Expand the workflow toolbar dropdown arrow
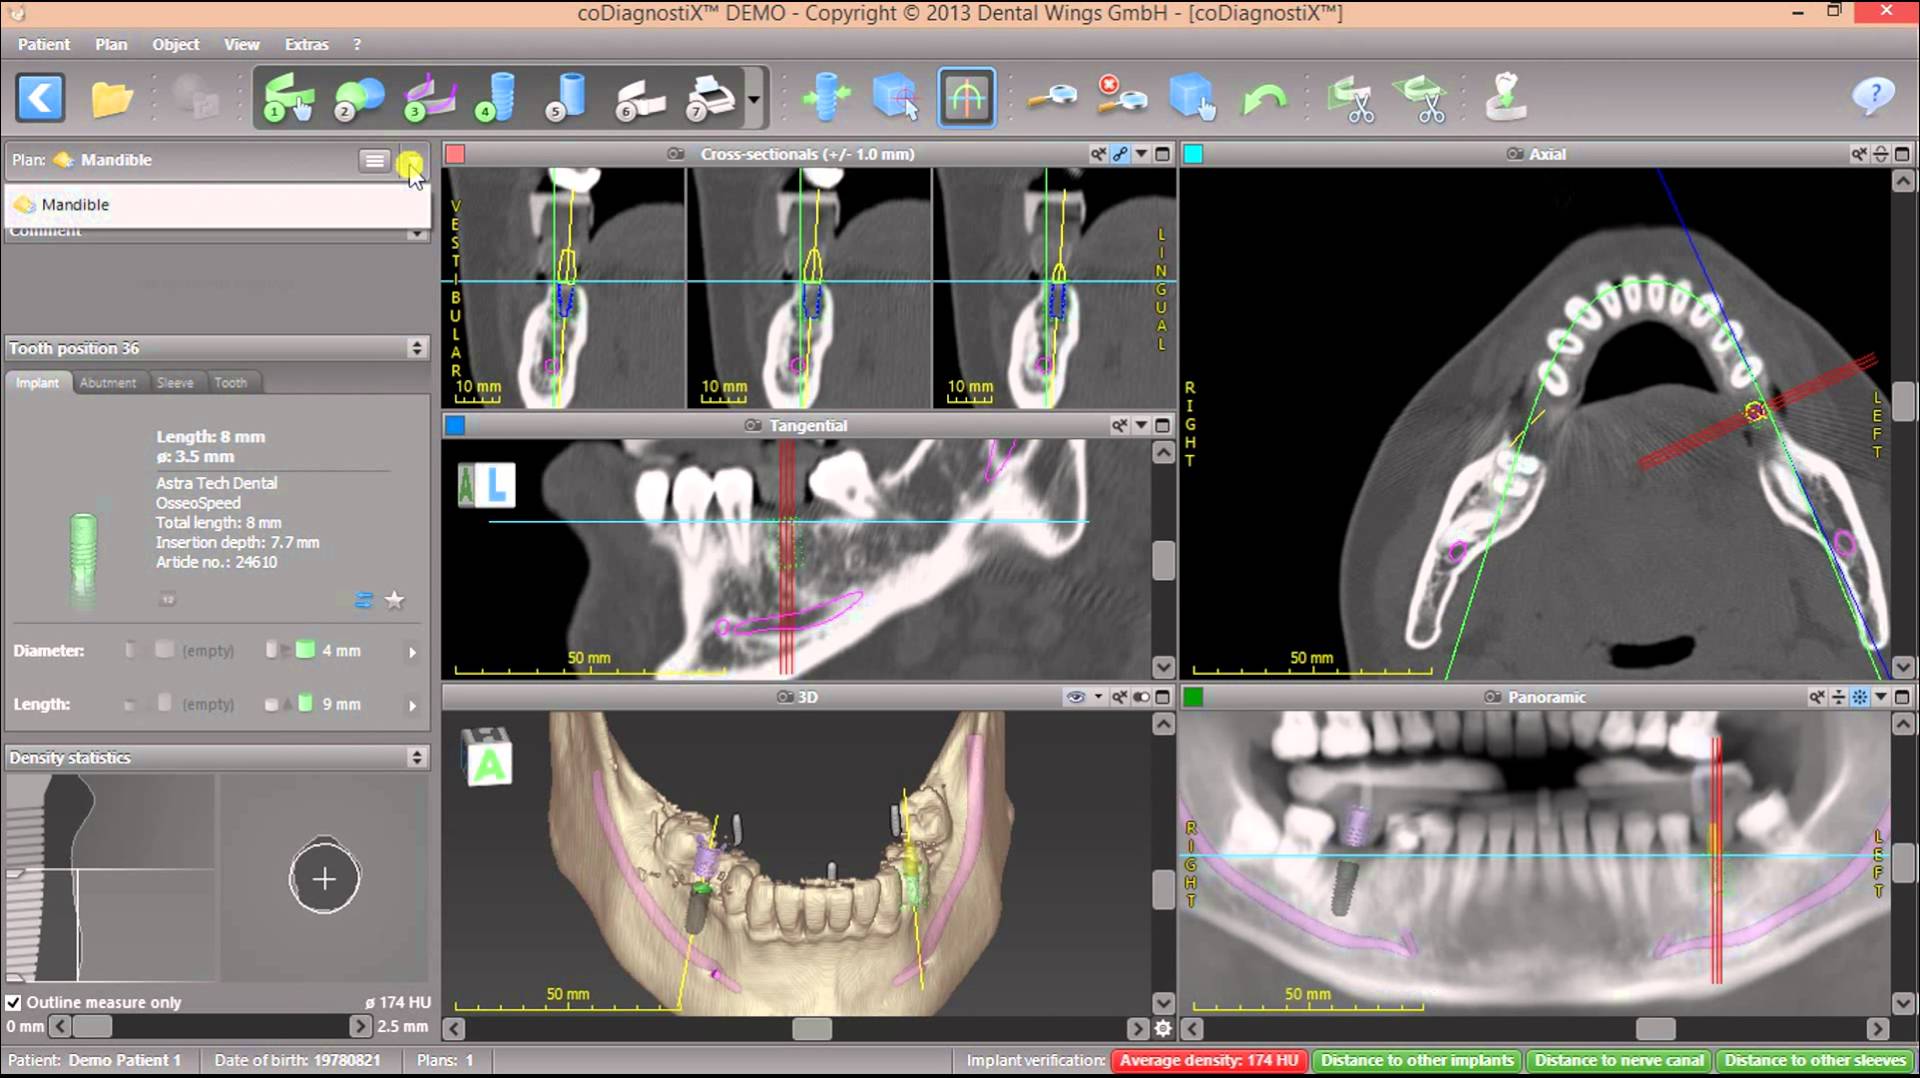 coord(754,99)
